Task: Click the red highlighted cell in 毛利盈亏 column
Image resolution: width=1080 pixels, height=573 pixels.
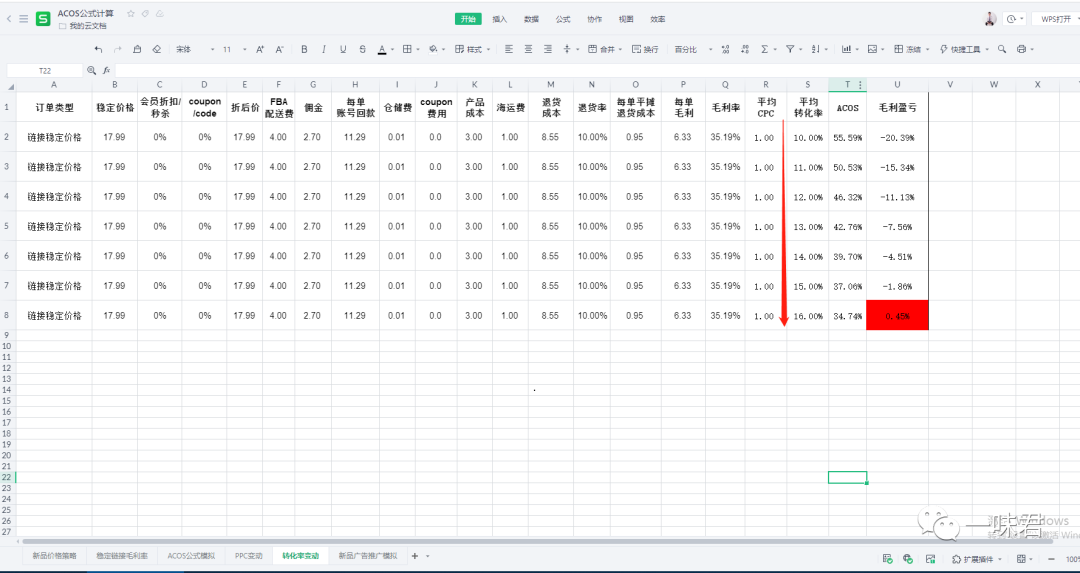Action: tap(897, 316)
